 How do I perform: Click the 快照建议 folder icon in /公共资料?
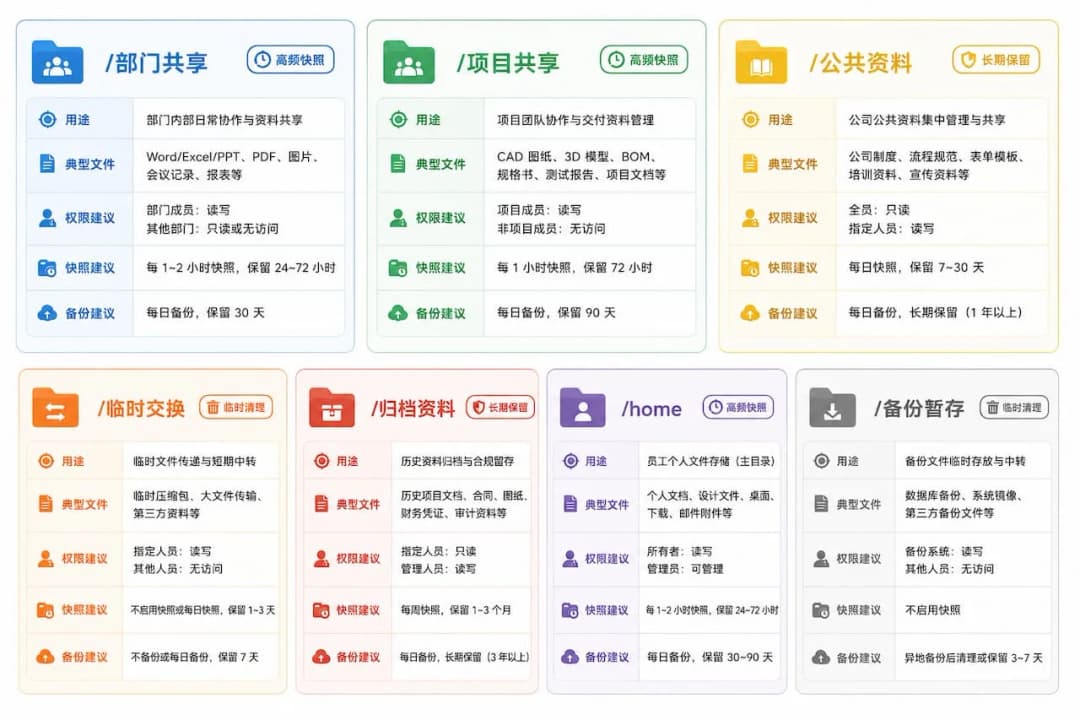(x=750, y=268)
